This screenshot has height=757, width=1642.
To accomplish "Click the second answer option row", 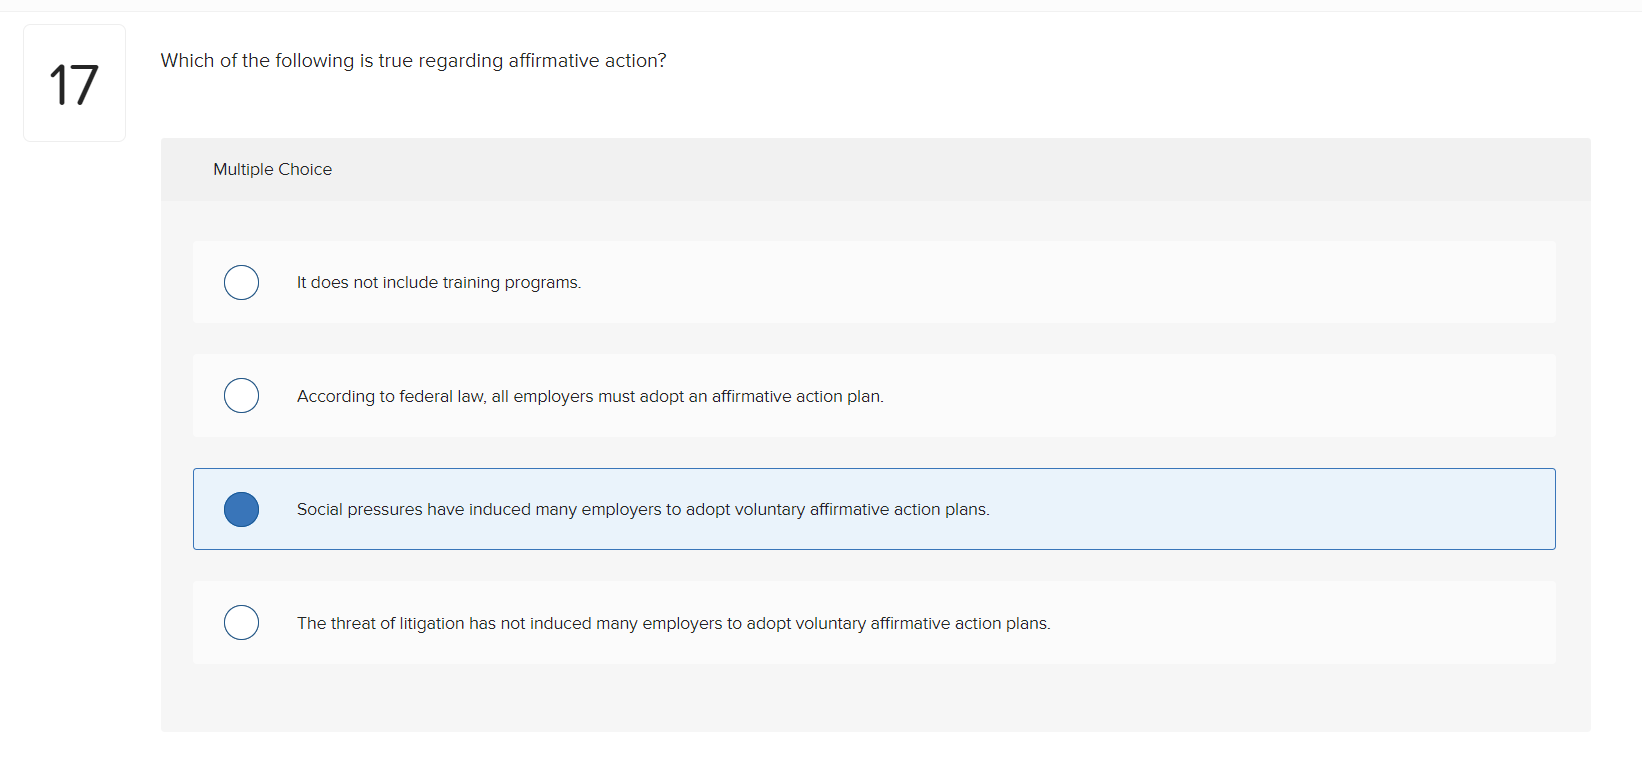I will pos(800,396).
